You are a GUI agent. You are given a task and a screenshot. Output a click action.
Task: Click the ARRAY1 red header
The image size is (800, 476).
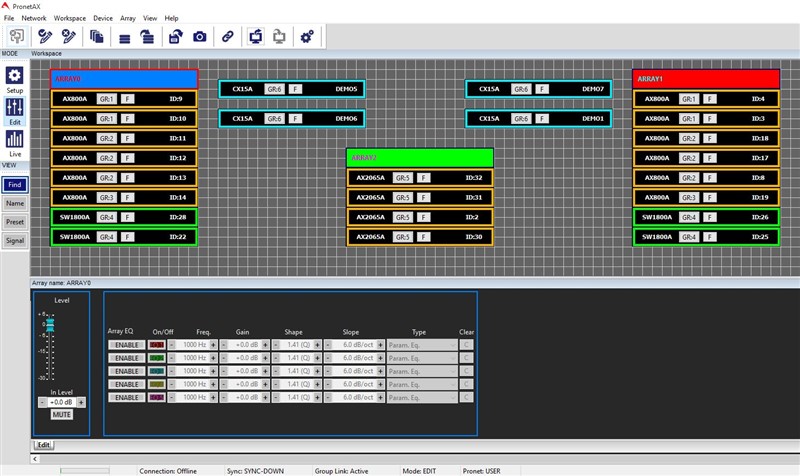706,79
